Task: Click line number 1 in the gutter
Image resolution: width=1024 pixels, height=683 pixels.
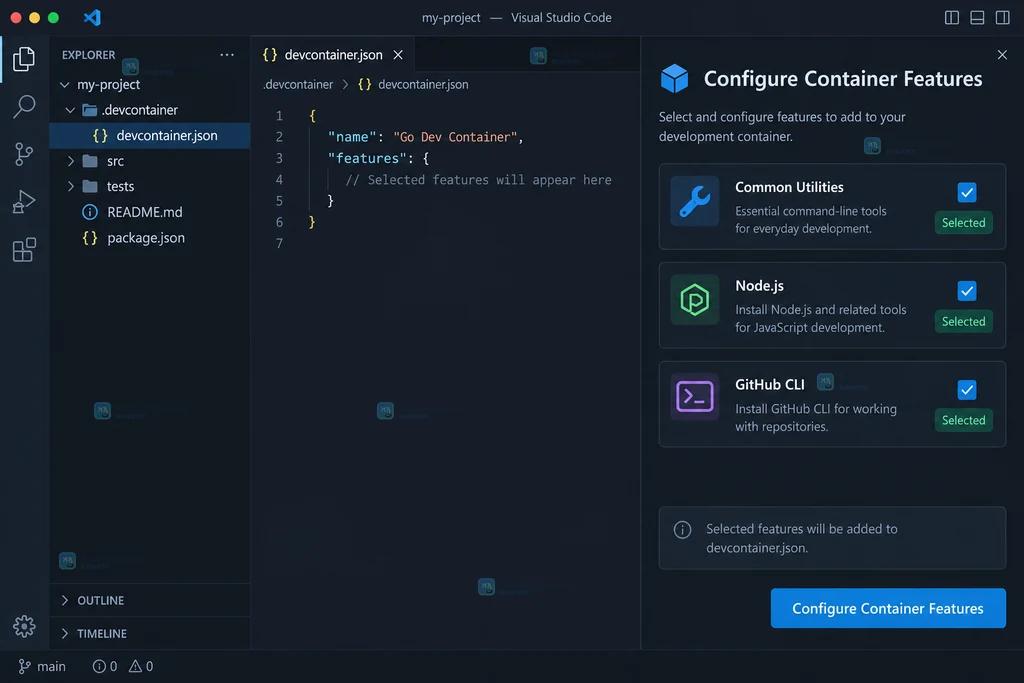Action: [x=279, y=116]
